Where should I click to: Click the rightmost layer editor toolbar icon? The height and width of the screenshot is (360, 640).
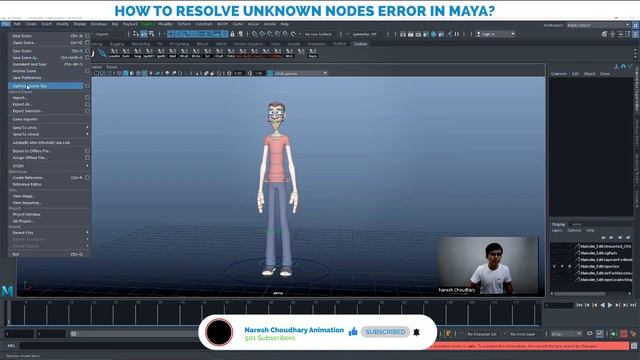[x=628, y=238]
